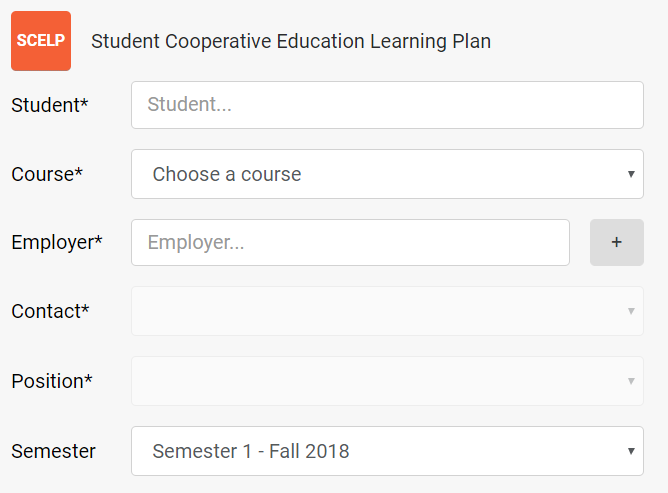Click the orange SCELP logo
Image resolution: width=668 pixels, height=493 pixels.
click(41, 41)
